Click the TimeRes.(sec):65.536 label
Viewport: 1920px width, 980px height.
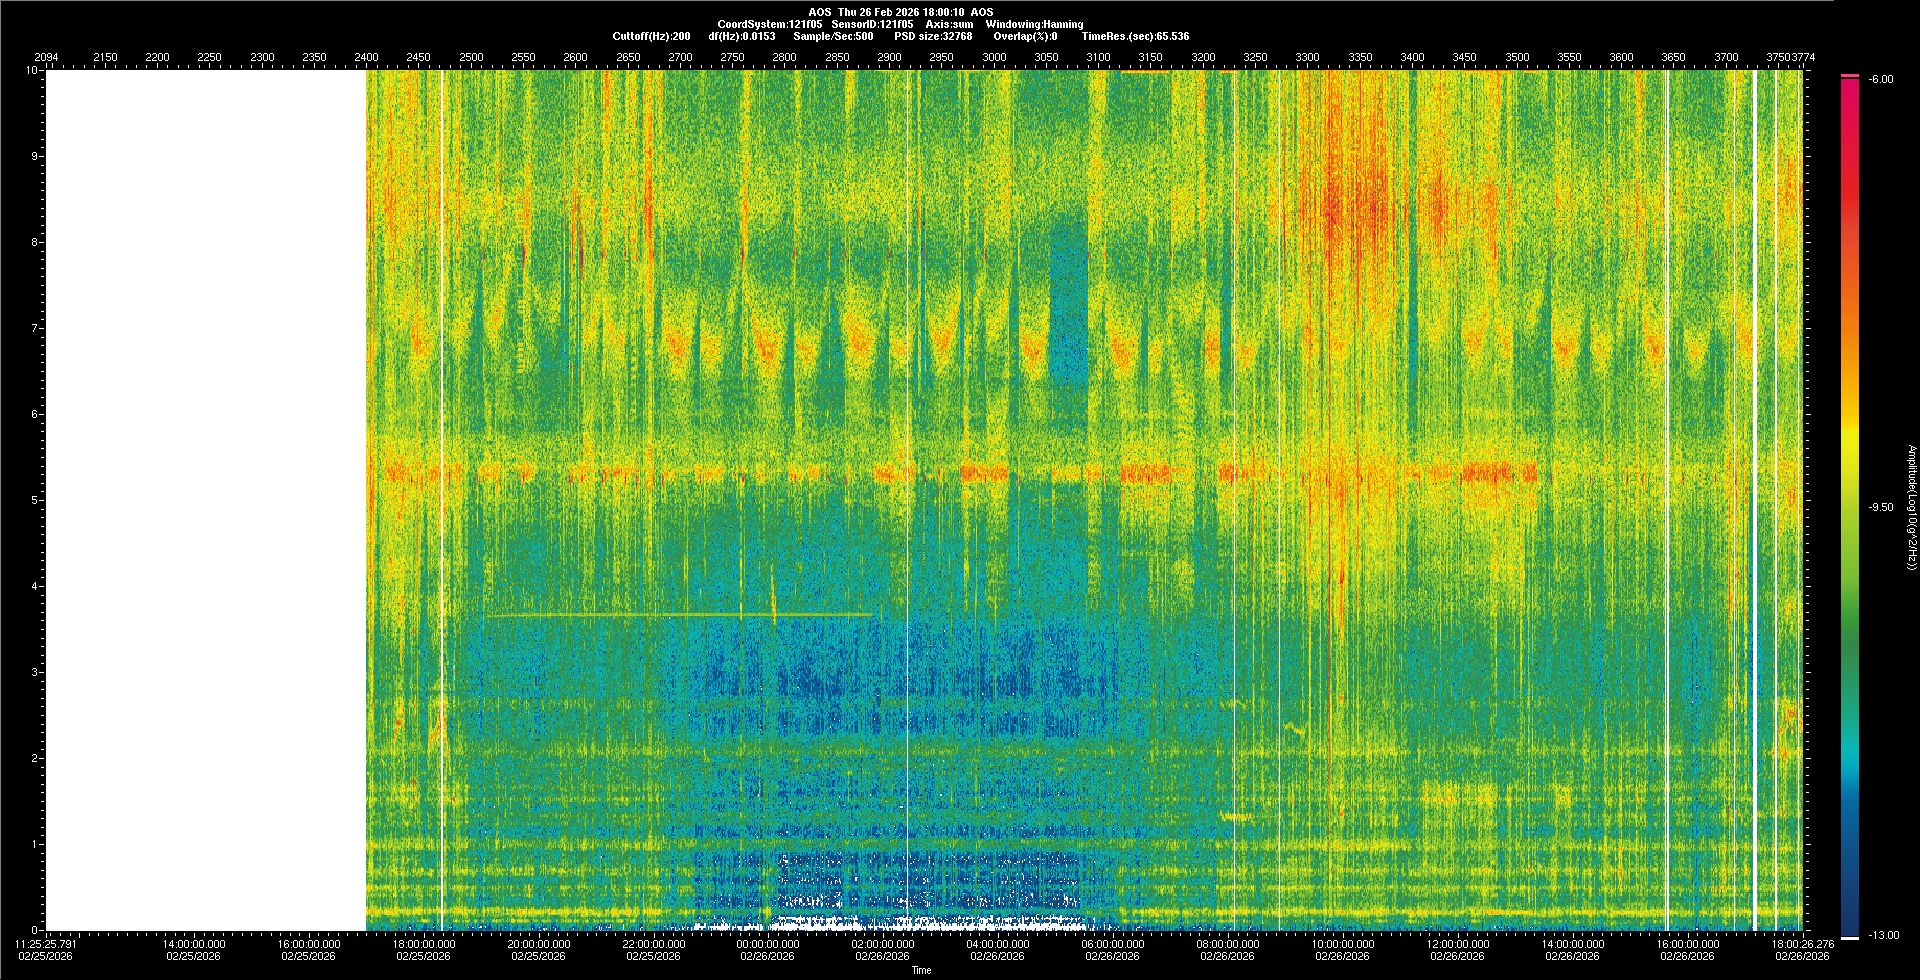point(1135,36)
